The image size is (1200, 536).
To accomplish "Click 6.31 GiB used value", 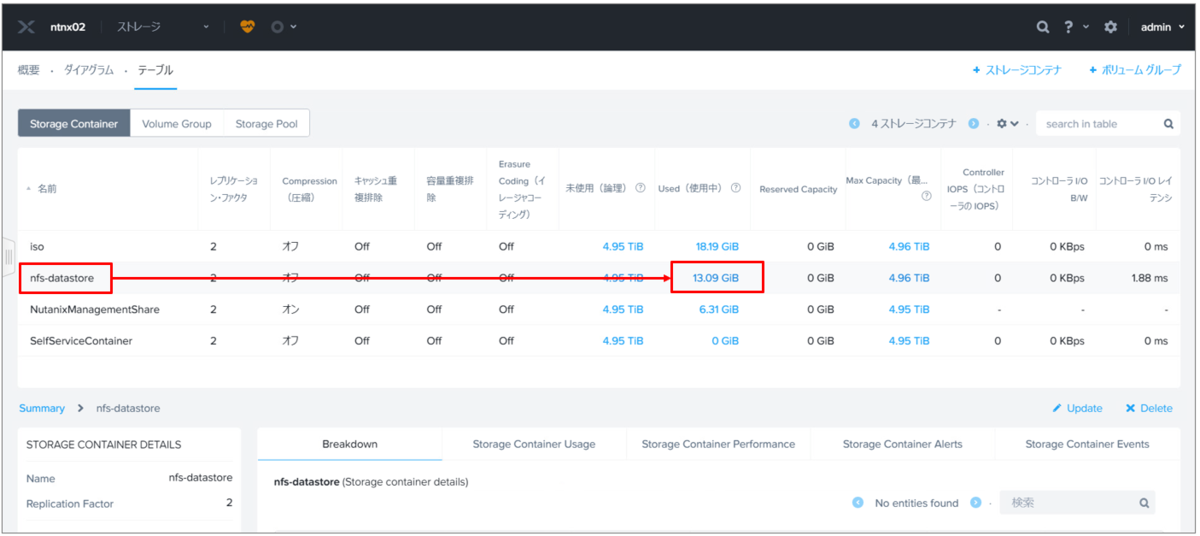I will (x=720, y=310).
